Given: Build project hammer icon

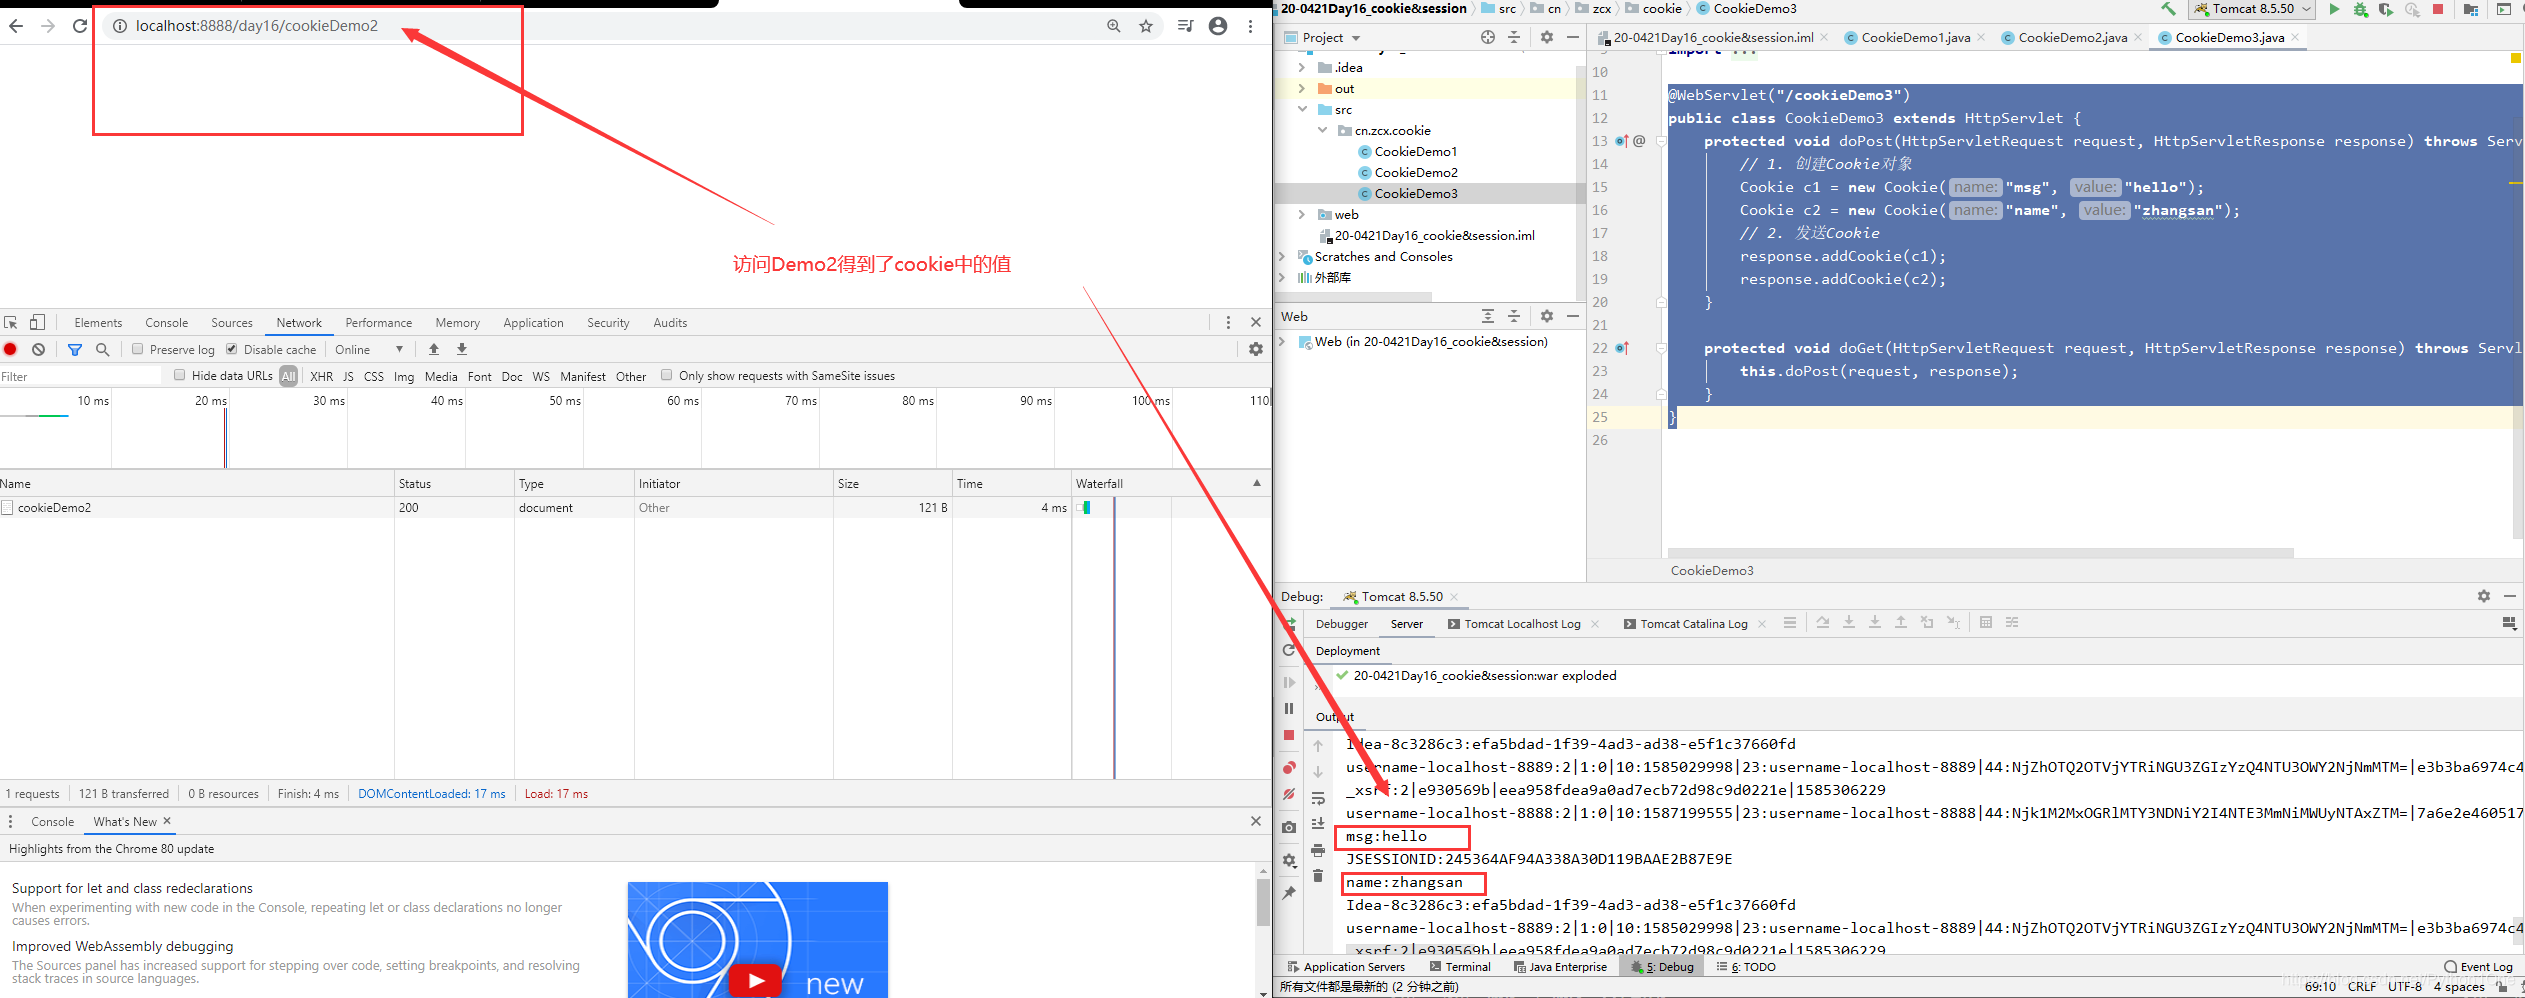Looking at the screenshot, I should 2169,9.
